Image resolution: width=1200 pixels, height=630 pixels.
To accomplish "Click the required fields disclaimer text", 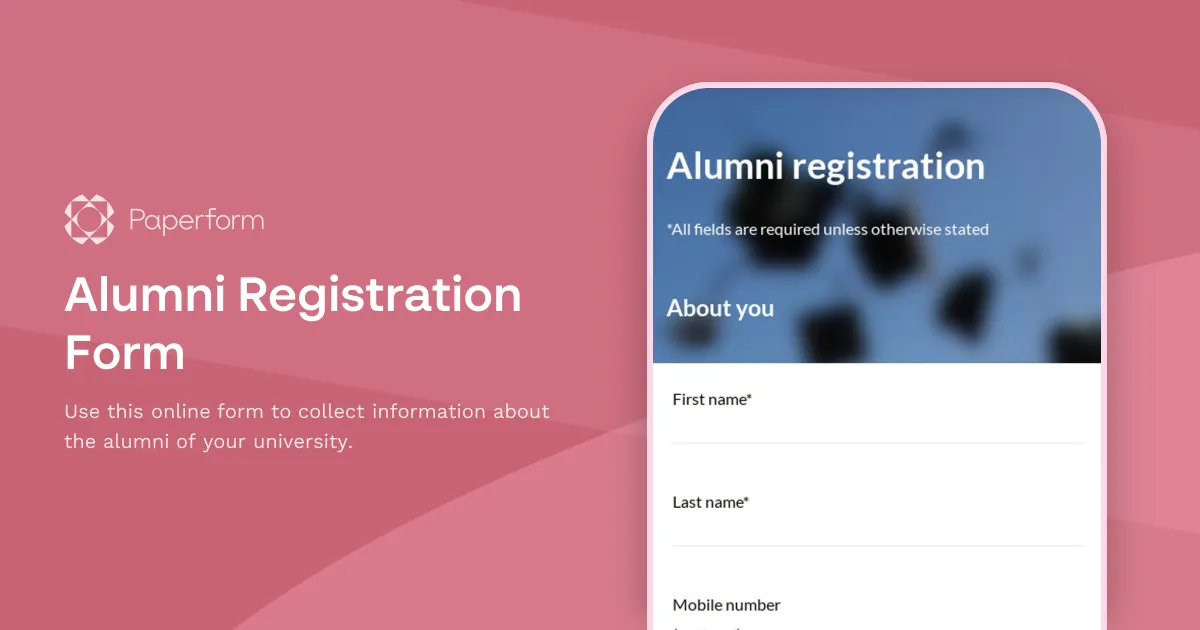I will click(x=827, y=229).
